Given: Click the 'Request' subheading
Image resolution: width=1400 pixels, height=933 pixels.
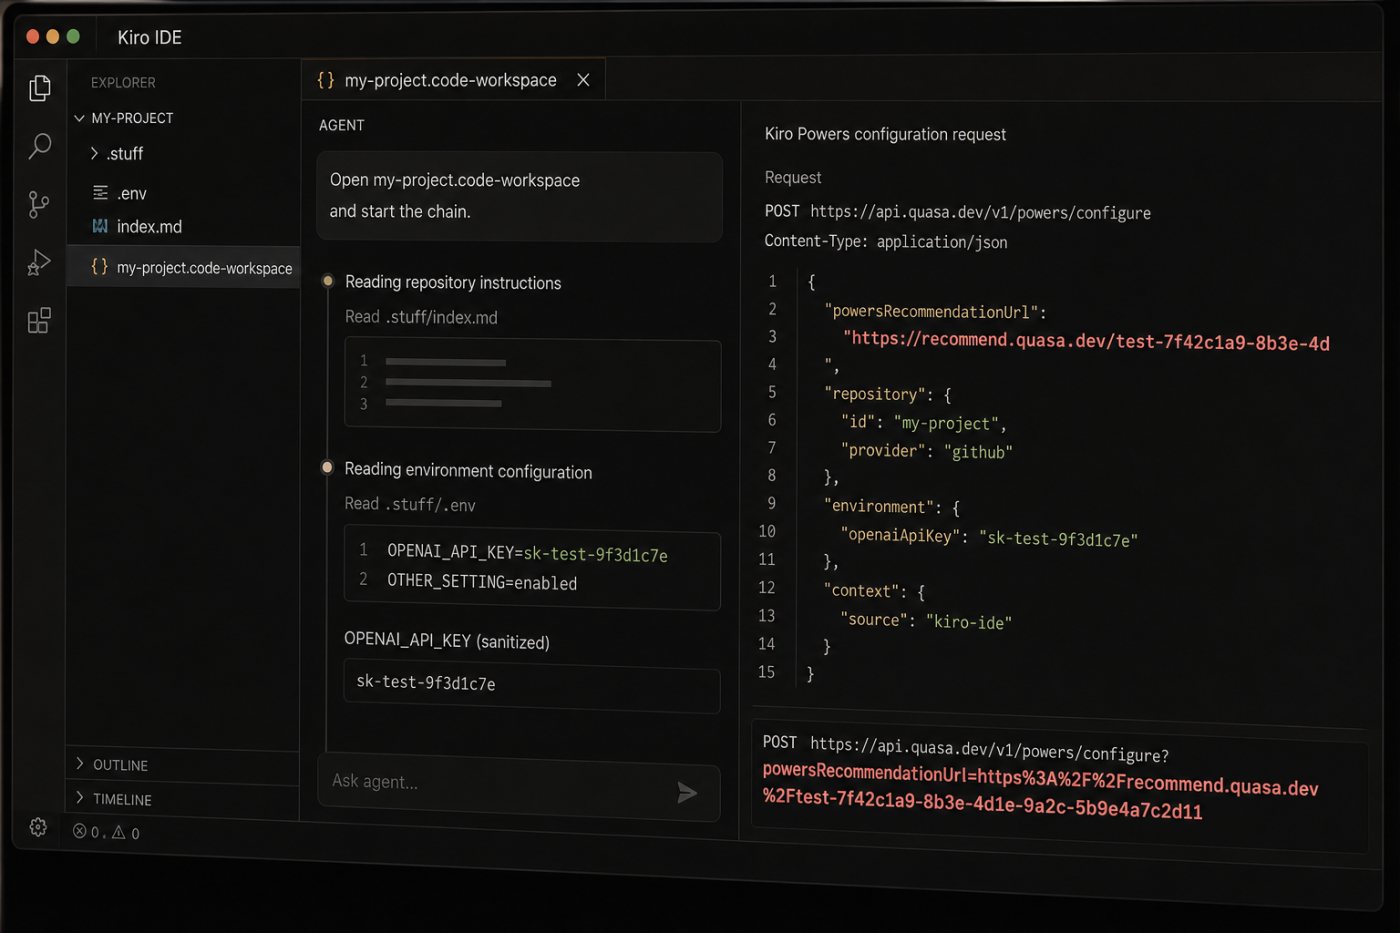Looking at the screenshot, I should [x=793, y=177].
